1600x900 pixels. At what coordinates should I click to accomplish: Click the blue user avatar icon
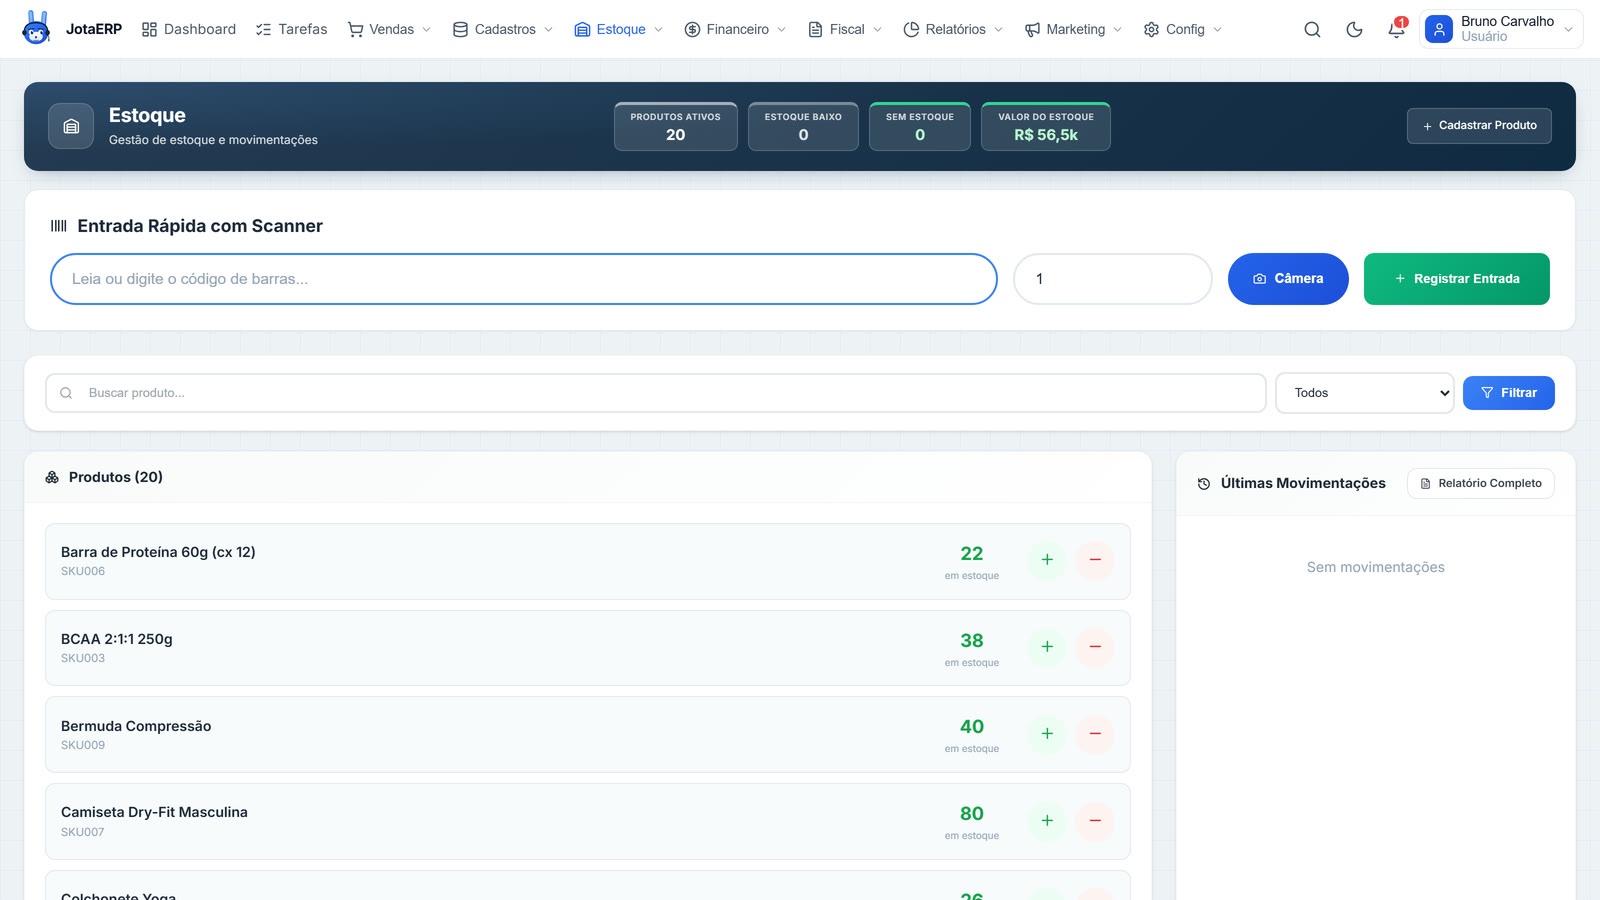[1439, 29]
